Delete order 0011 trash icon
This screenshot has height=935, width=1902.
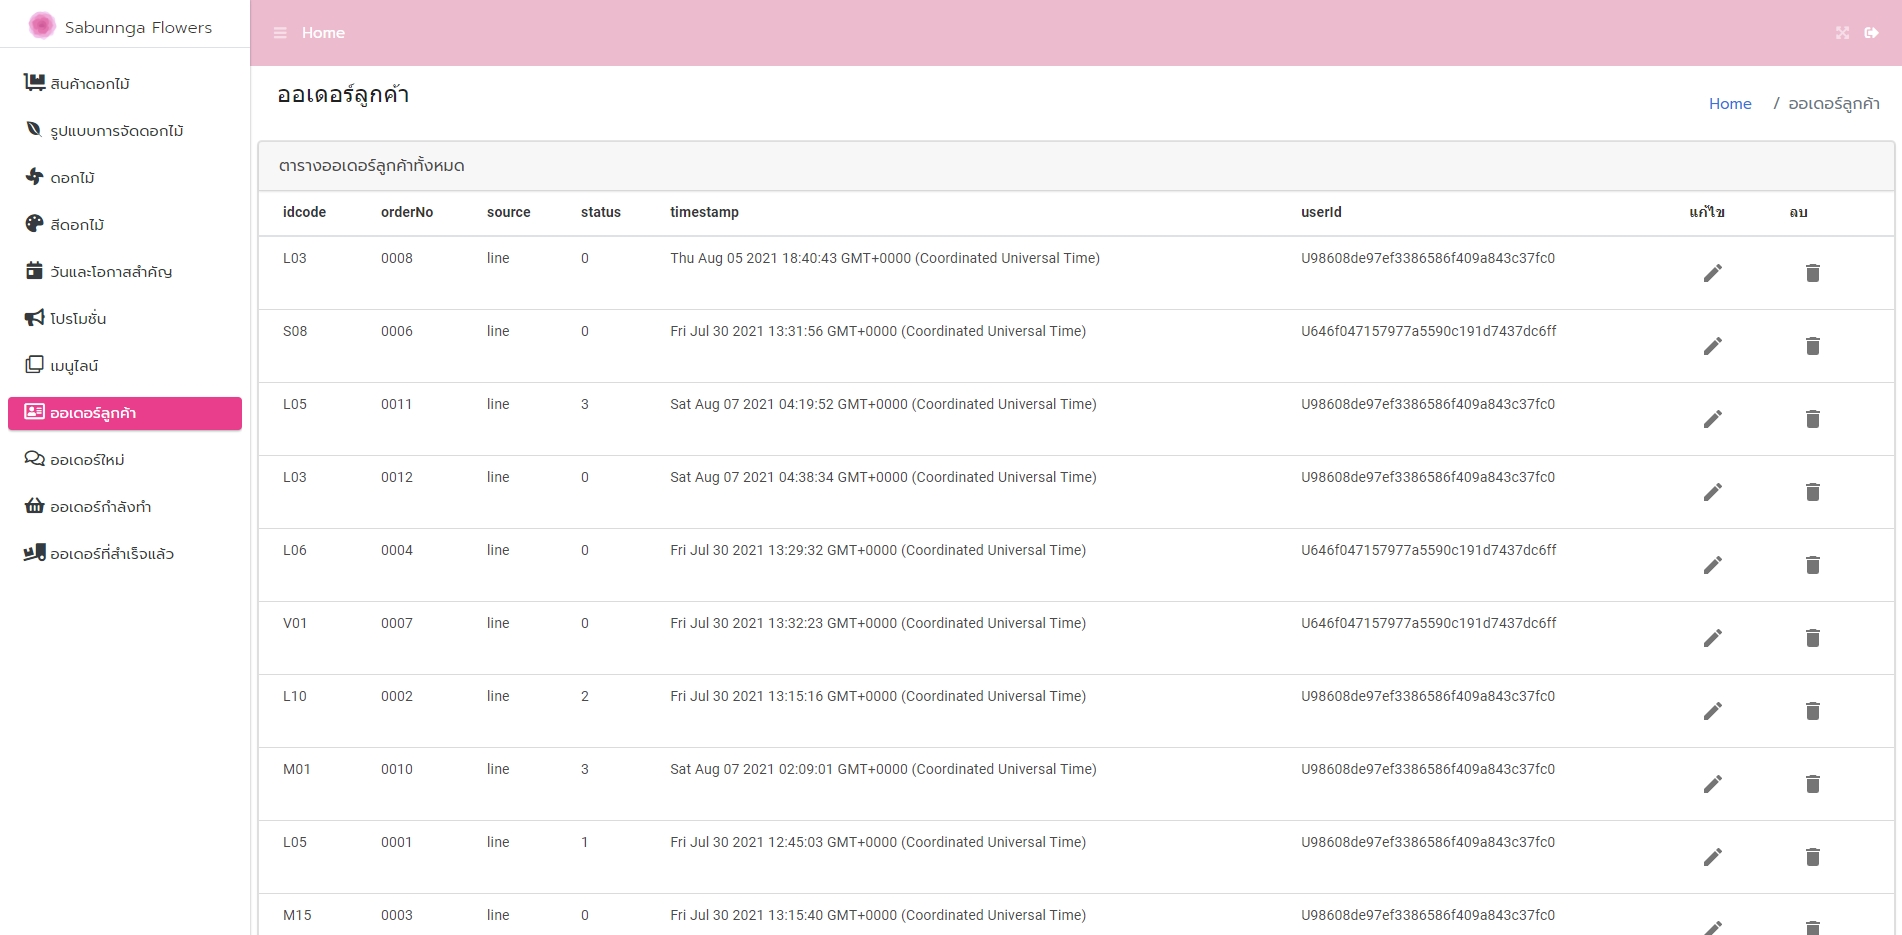(x=1813, y=419)
